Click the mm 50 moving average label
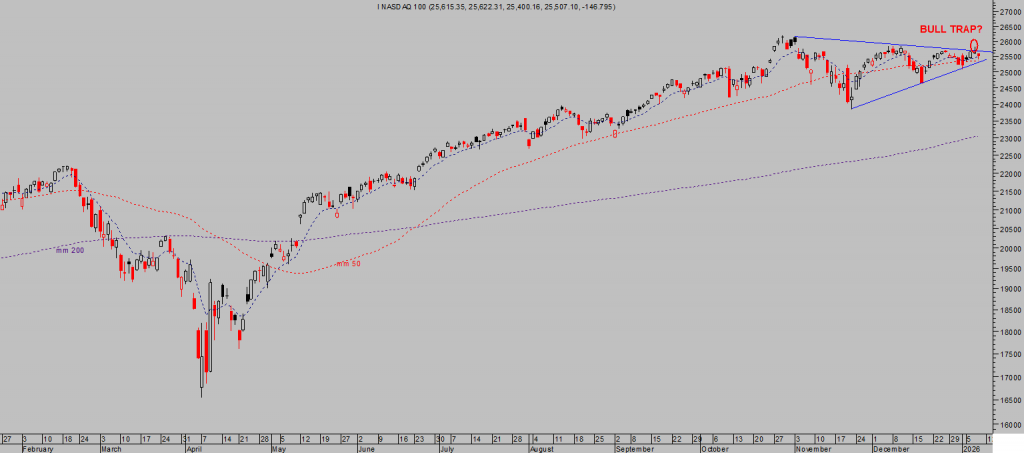Image resolution: width=1024 pixels, height=453 pixels. 347,262
